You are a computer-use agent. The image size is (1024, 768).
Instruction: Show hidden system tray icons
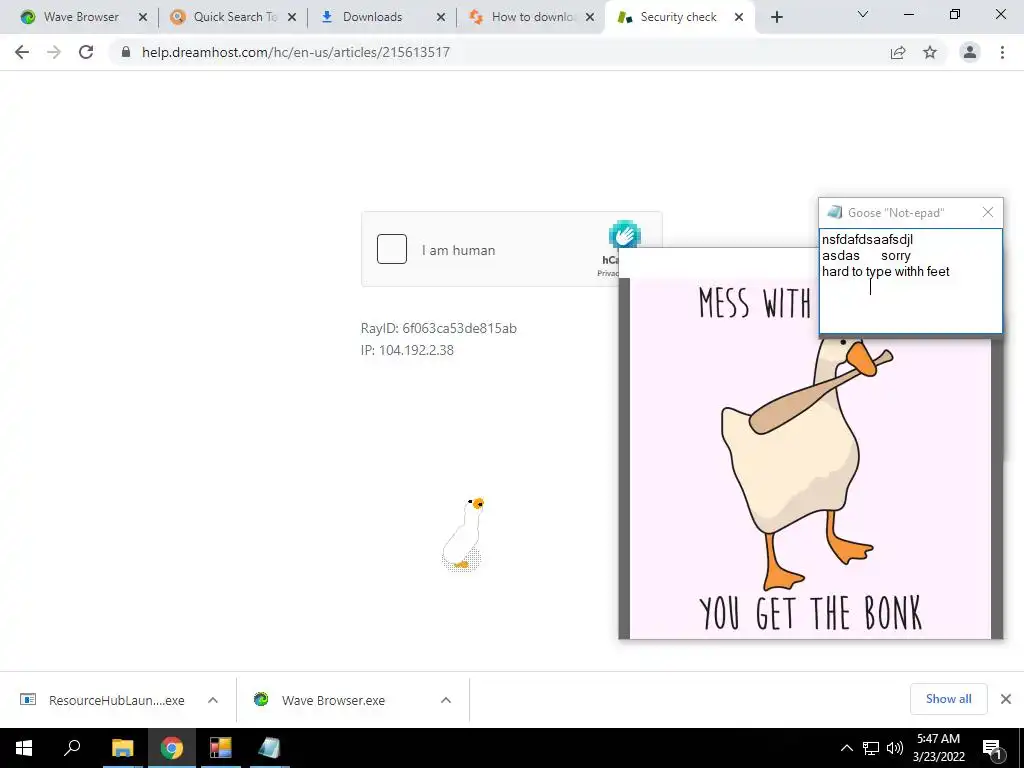pyautogui.click(x=846, y=748)
